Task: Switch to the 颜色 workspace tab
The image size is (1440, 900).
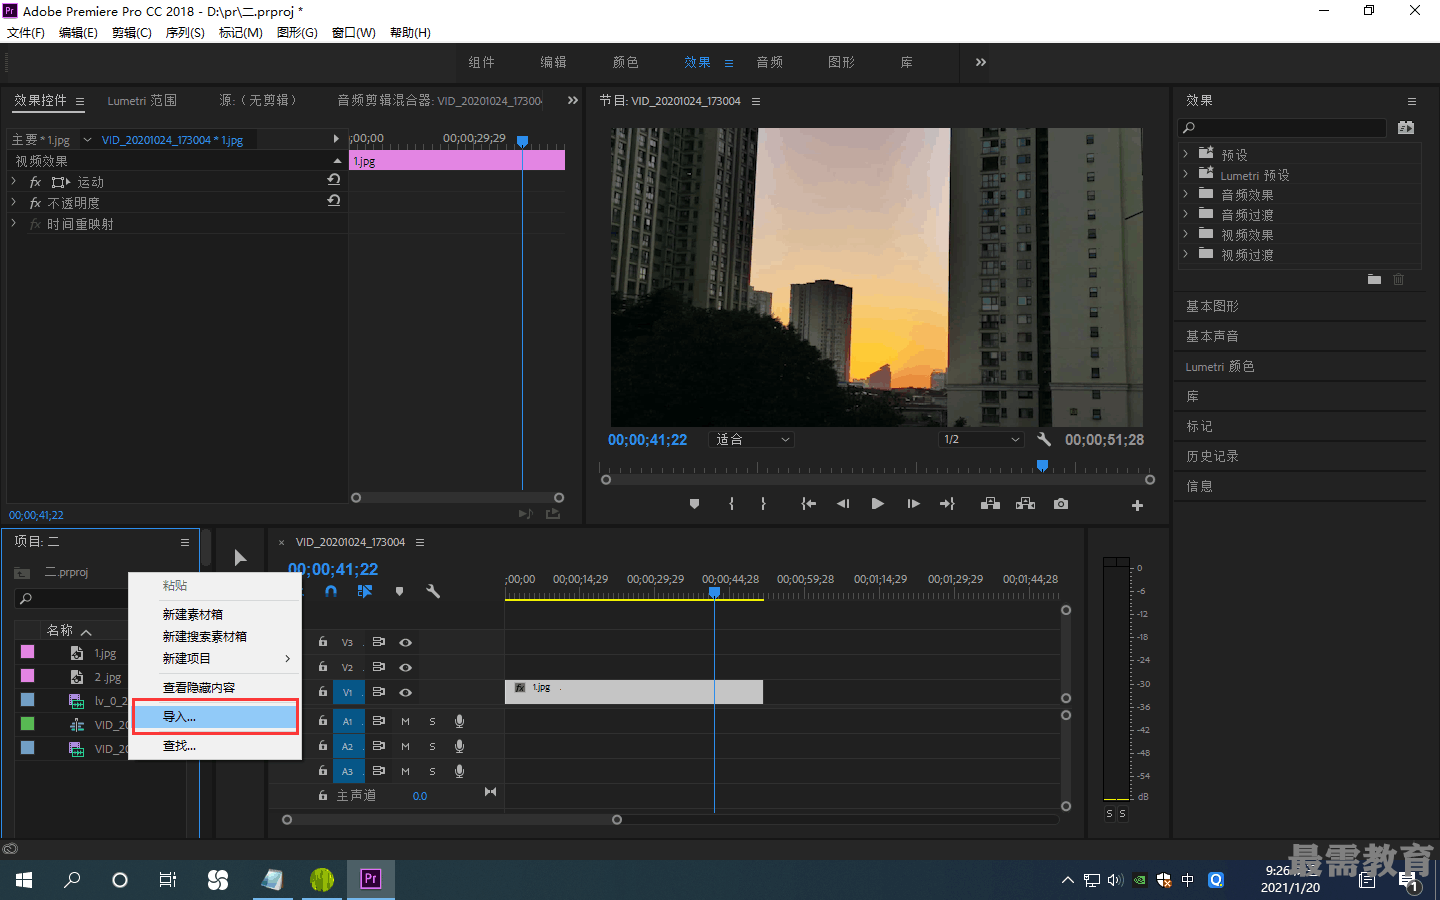Action: 626,62
